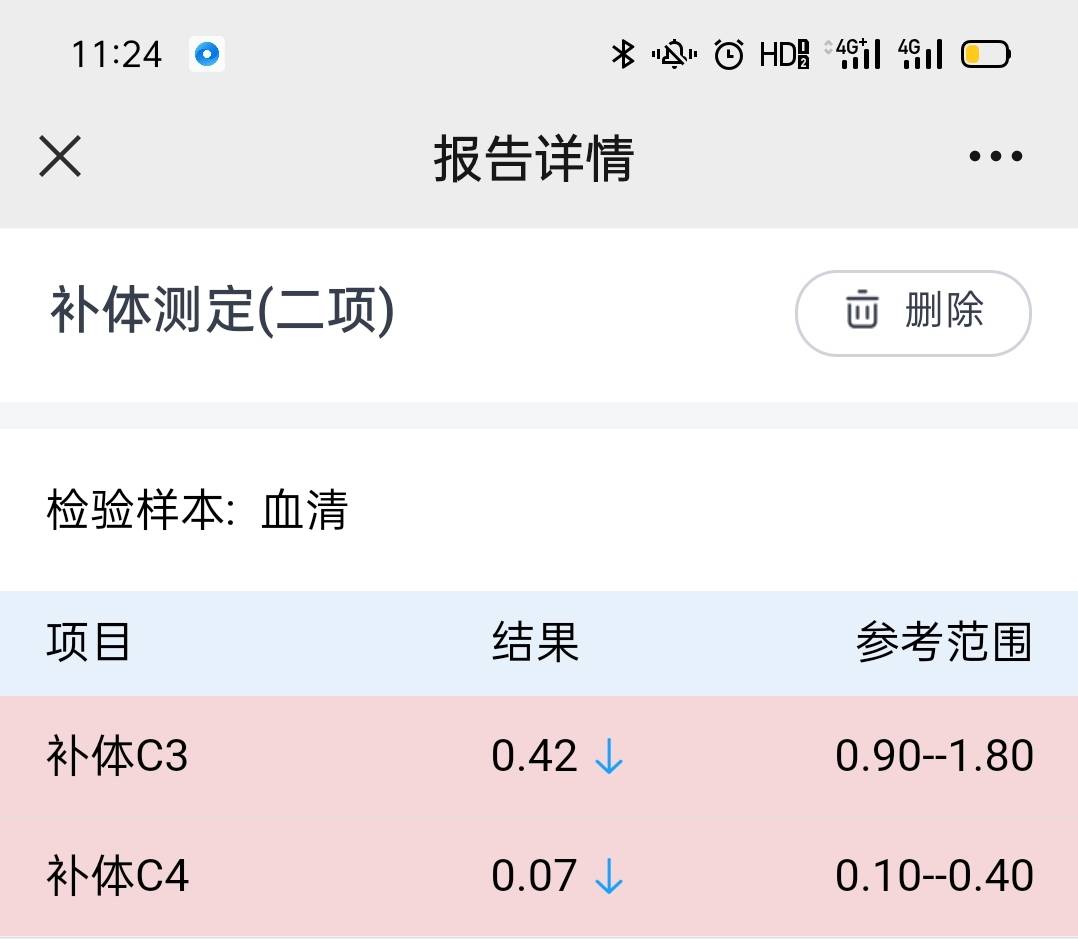Open the data sync arrows beside 4G+
1078x939 pixels.
830,48
